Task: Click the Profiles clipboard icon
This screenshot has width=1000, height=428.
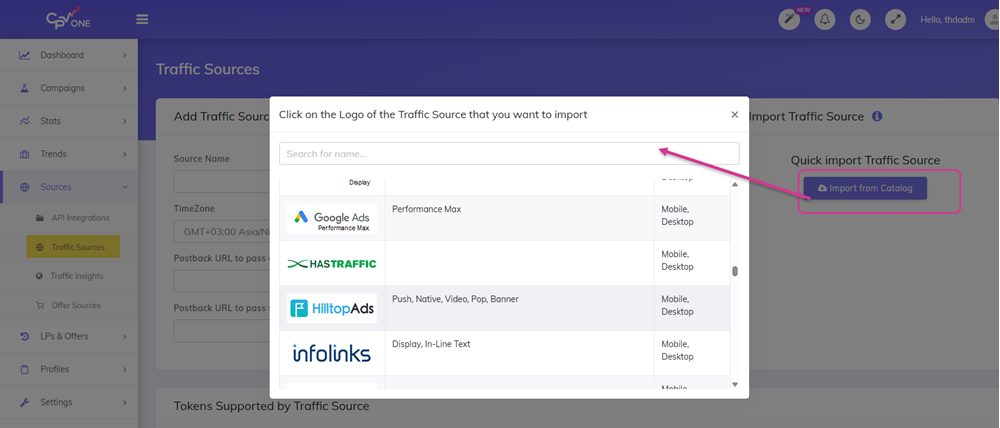Action: tap(24, 369)
